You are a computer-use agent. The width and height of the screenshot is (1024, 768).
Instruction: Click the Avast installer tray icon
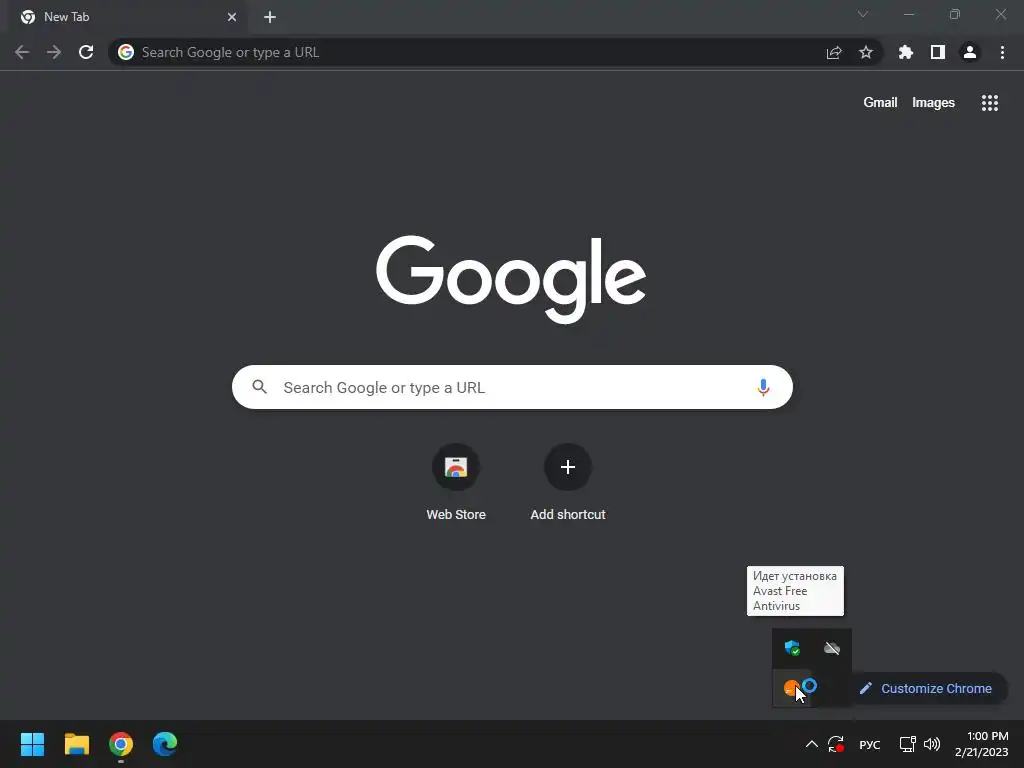point(792,688)
